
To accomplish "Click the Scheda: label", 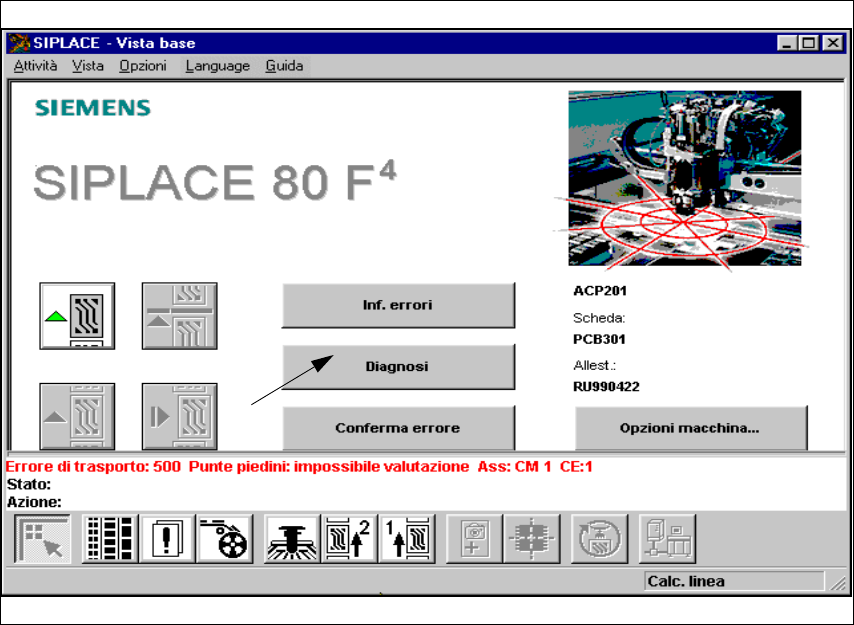I will point(599,318).
